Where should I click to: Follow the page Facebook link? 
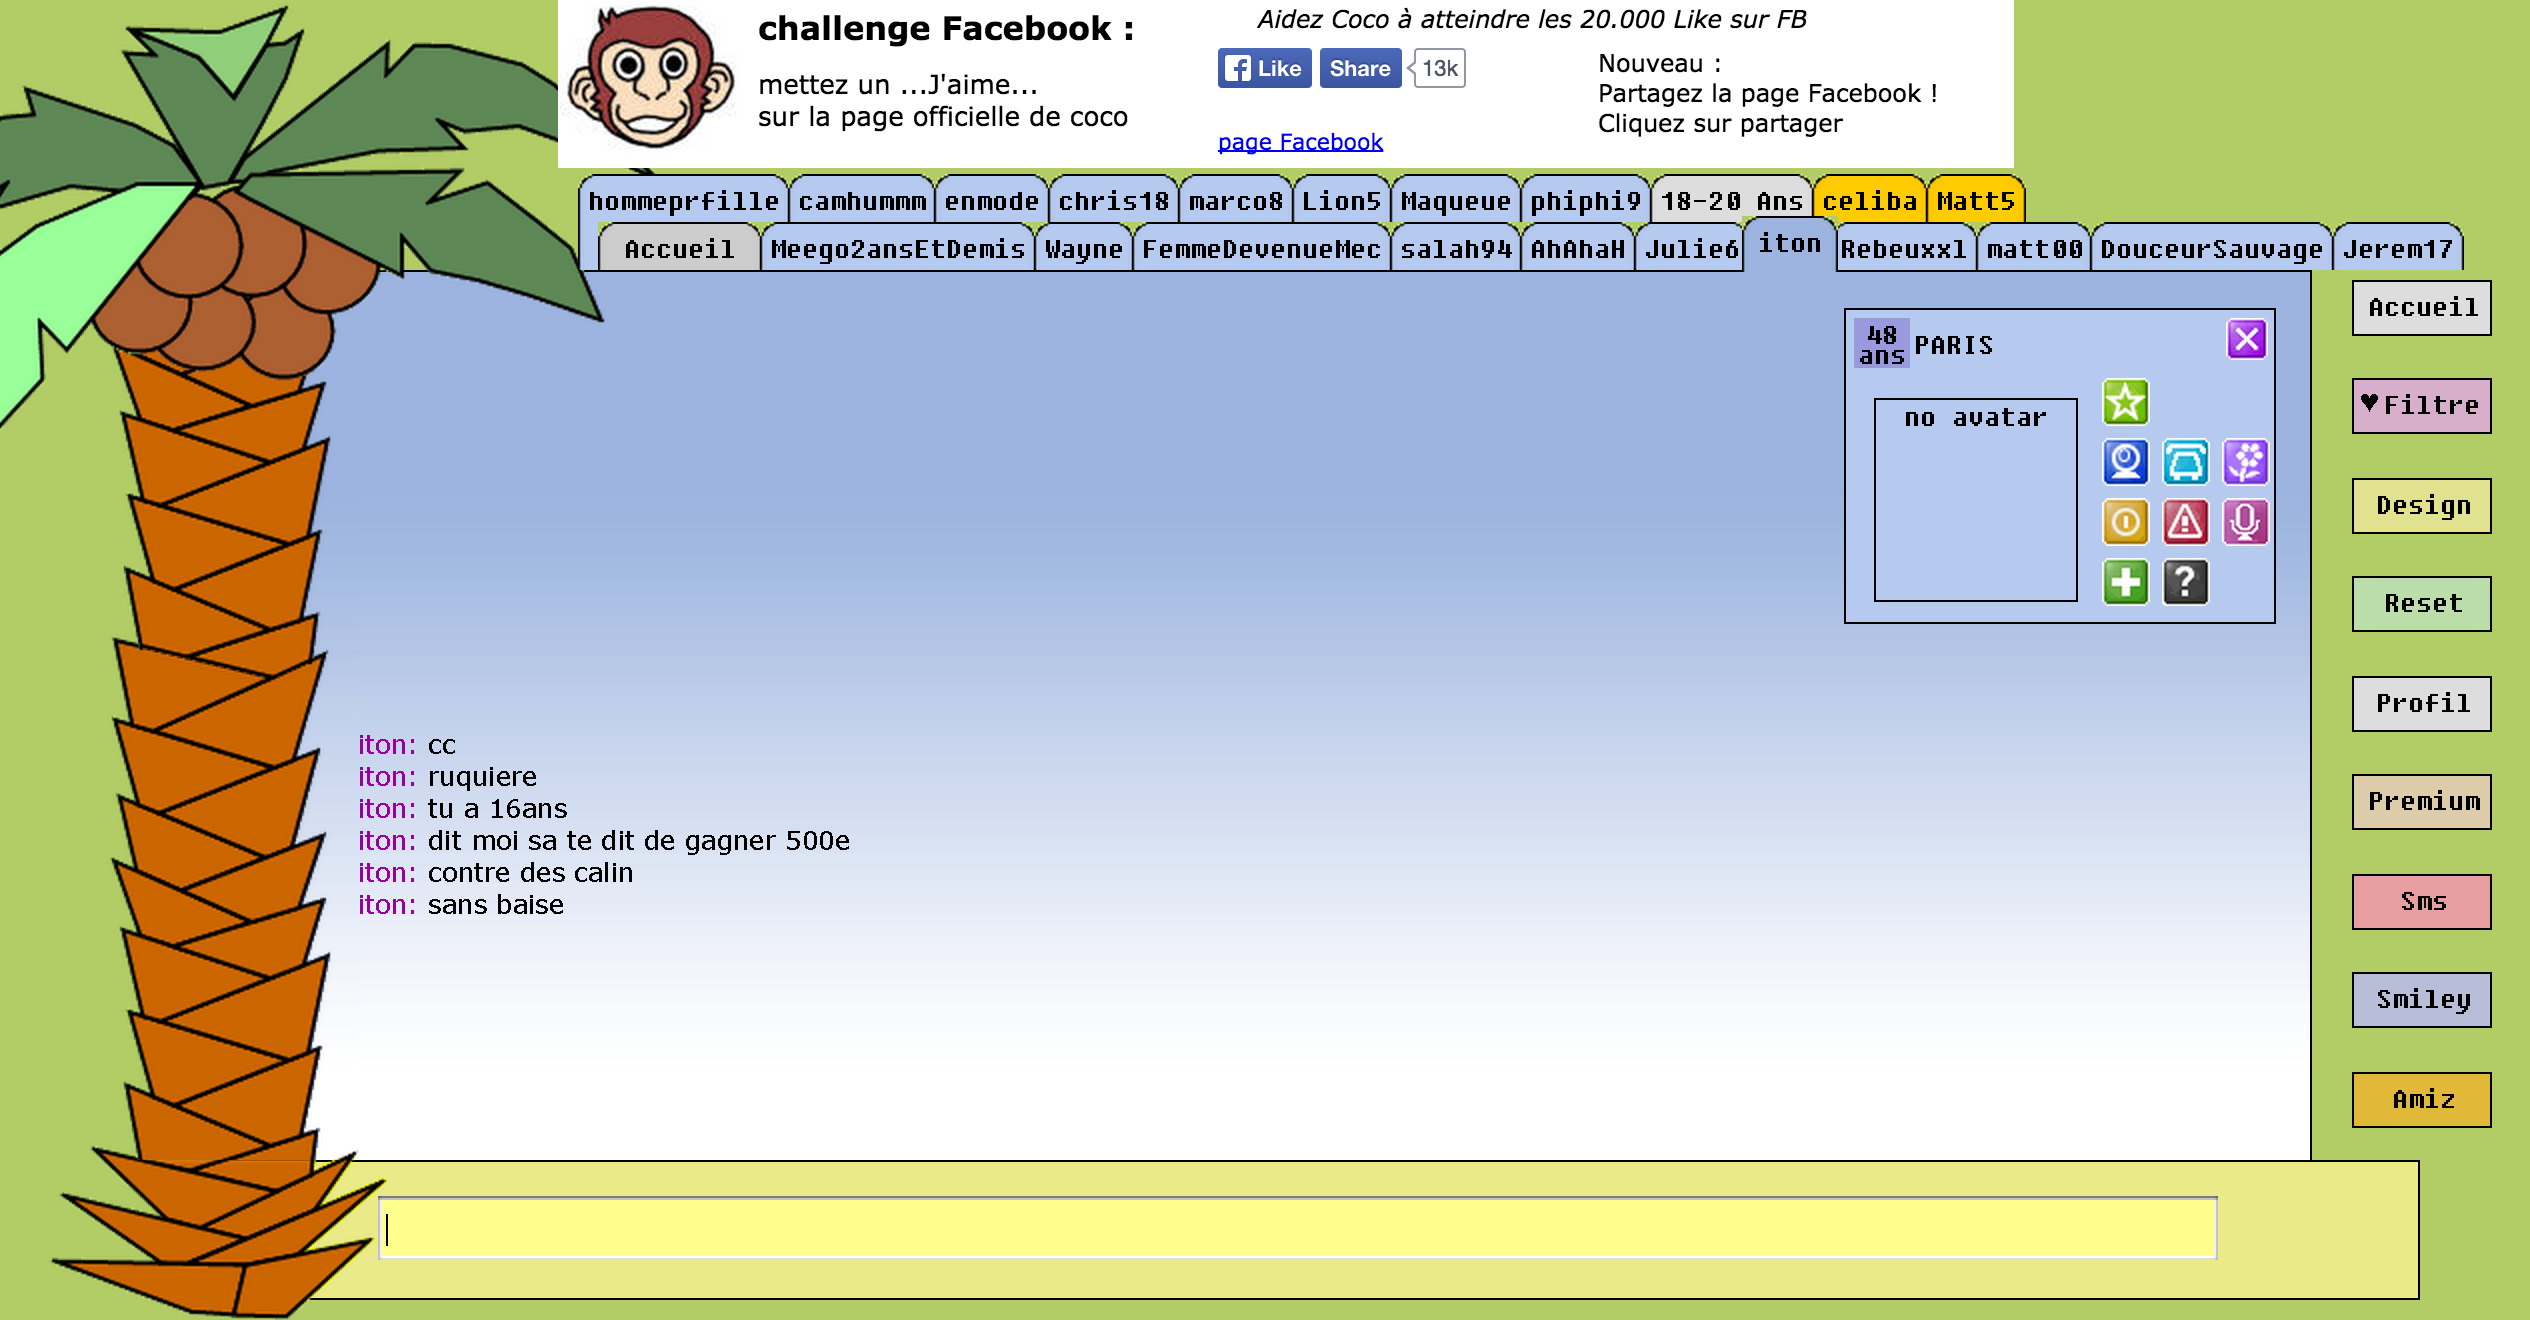click(1299, 142)
